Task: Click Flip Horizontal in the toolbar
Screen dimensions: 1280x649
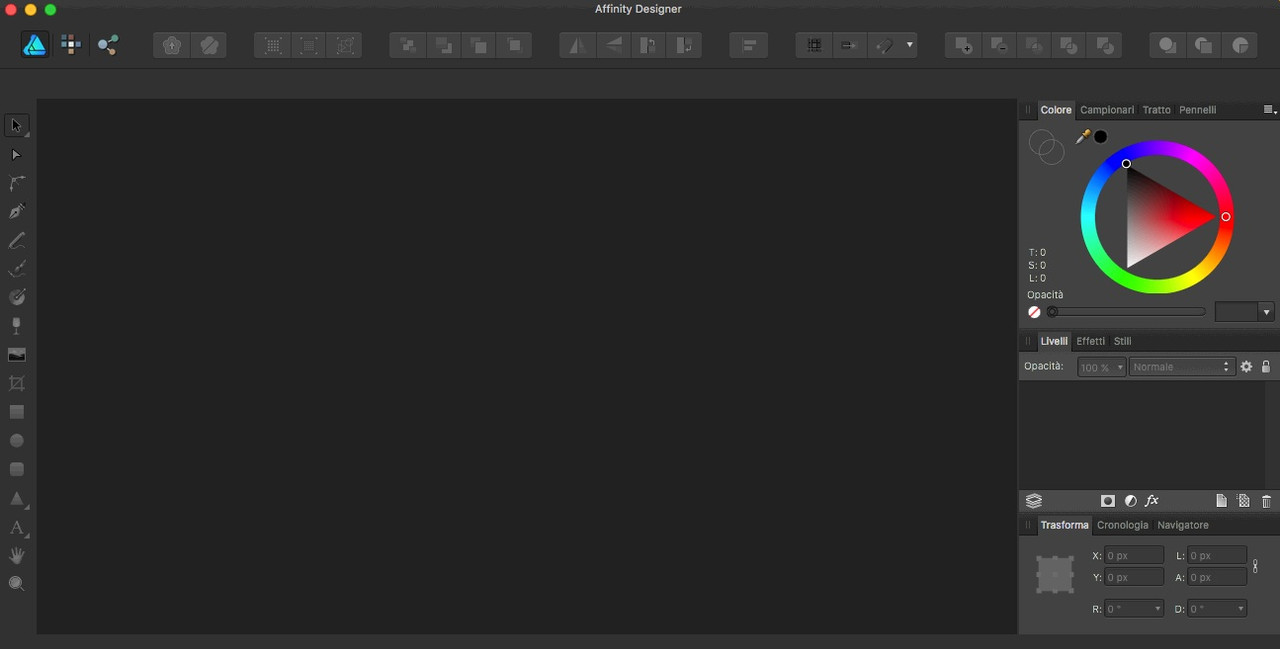Action: 577,45
